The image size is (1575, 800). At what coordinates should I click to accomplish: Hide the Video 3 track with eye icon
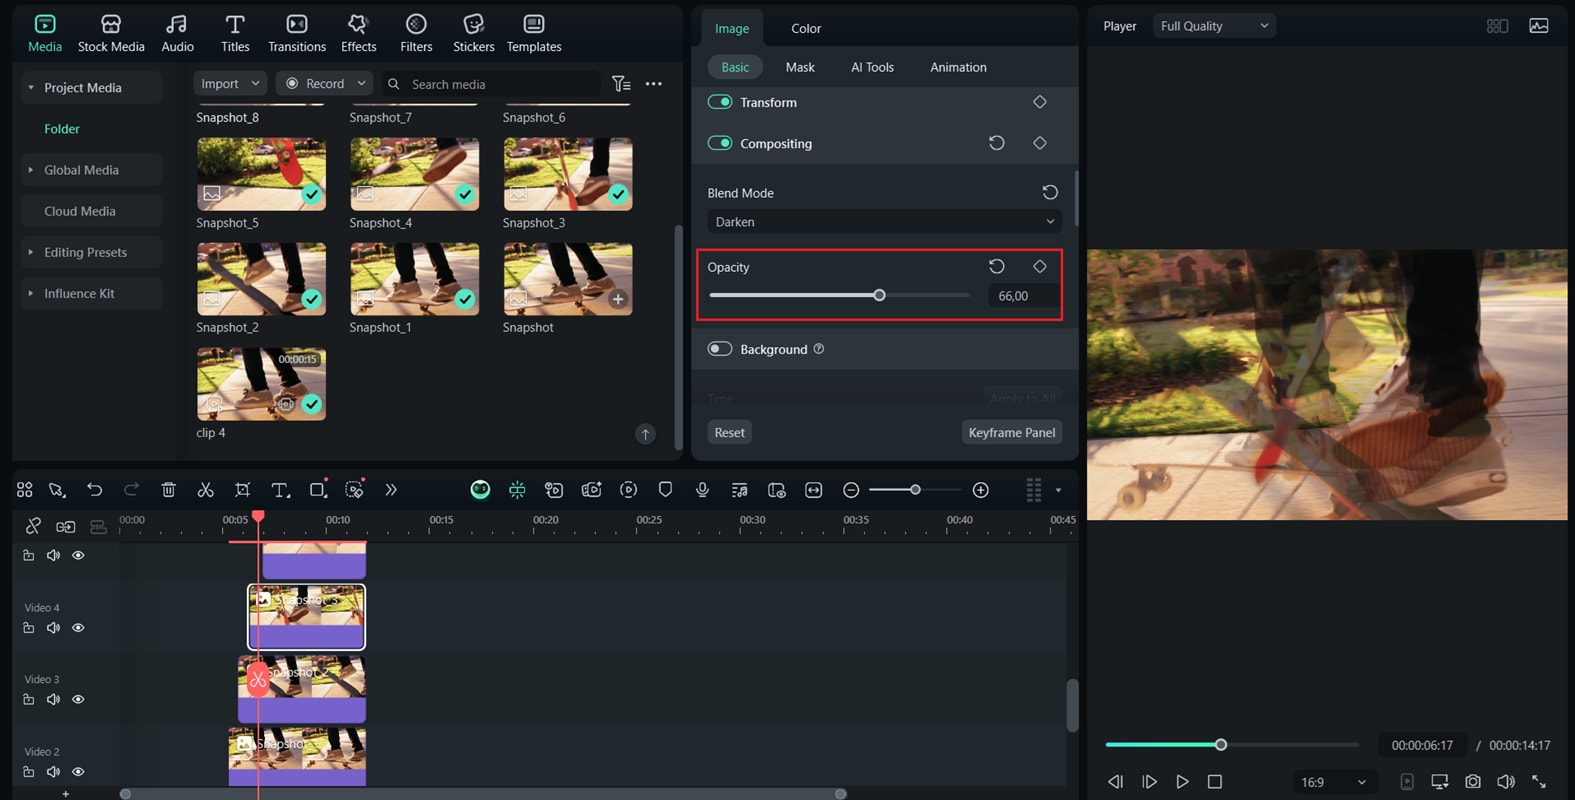click(78, 699)
